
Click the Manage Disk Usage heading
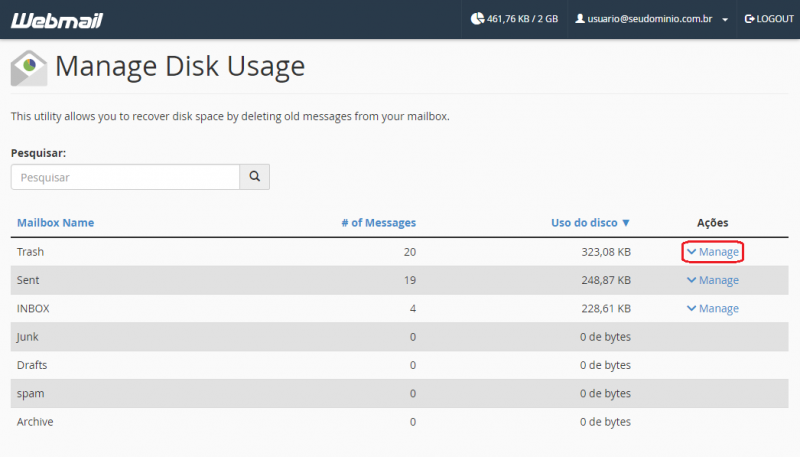click(x=180, y=66)
